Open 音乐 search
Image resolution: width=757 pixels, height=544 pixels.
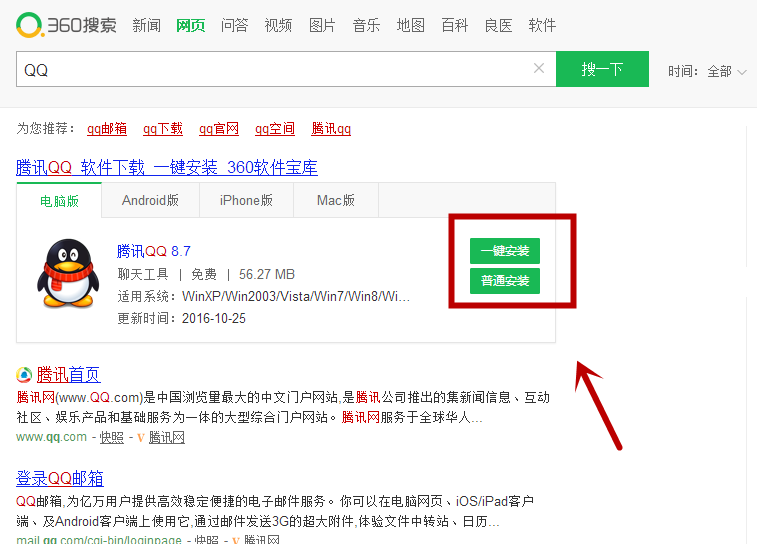(366, 25)
